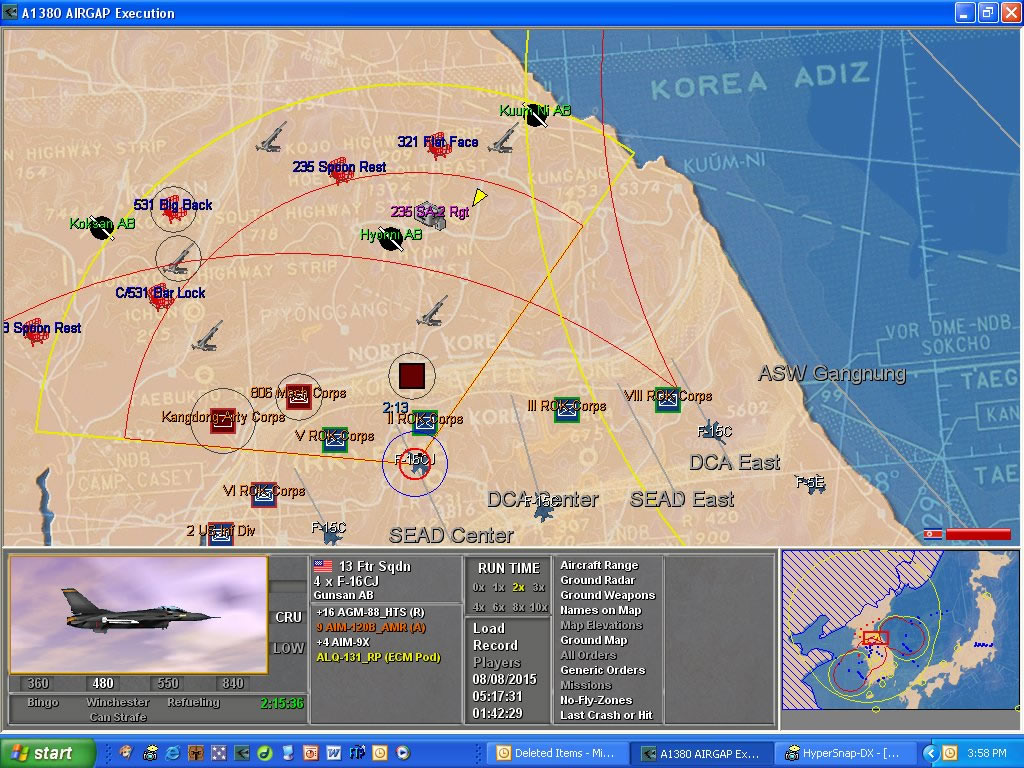Set run time speed to 1x
Screen dimensions: 1024x768
[x=498, y=587]
